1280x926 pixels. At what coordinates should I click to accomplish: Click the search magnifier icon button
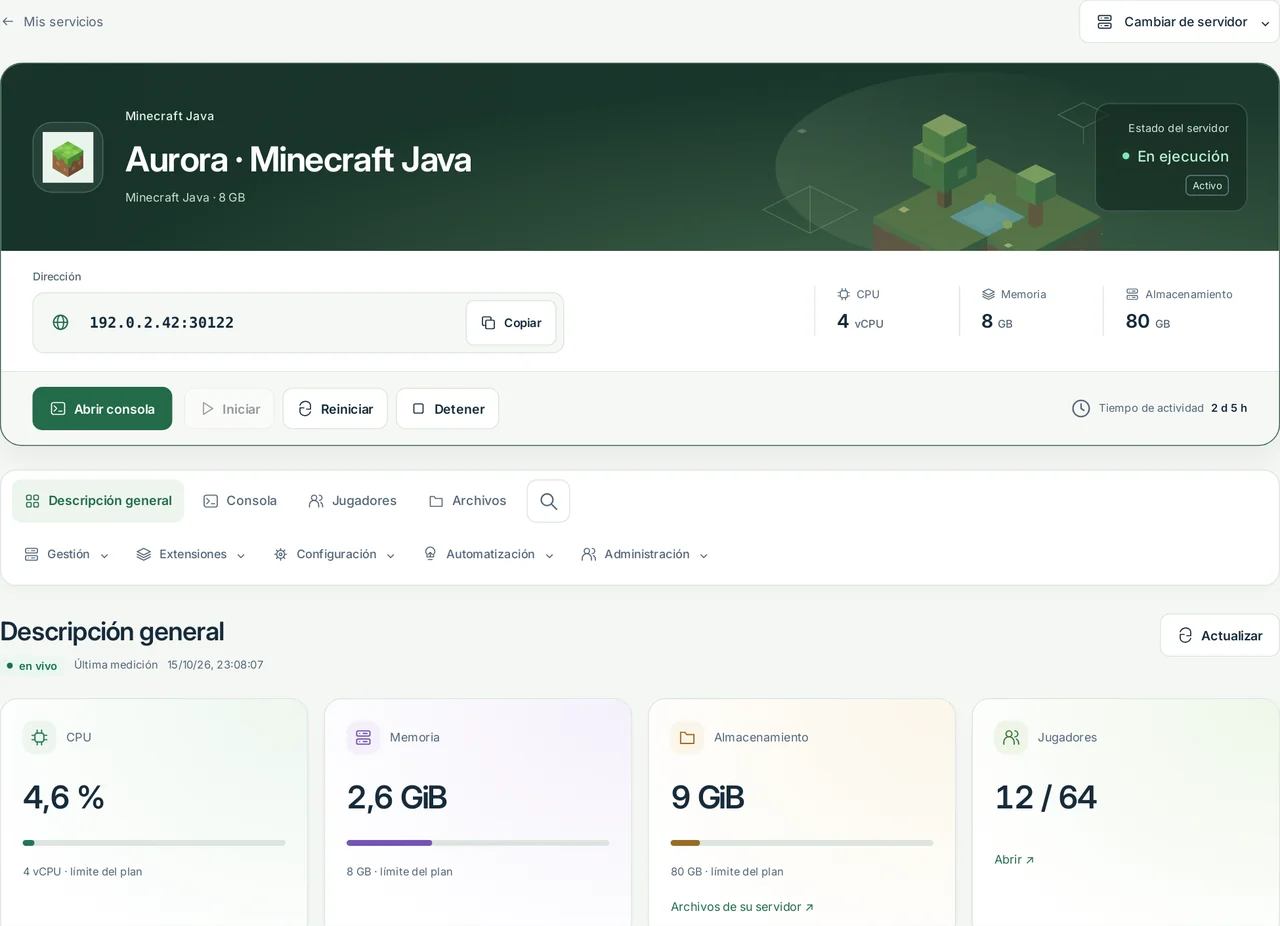pyautogui.click(x=548, y=501)
